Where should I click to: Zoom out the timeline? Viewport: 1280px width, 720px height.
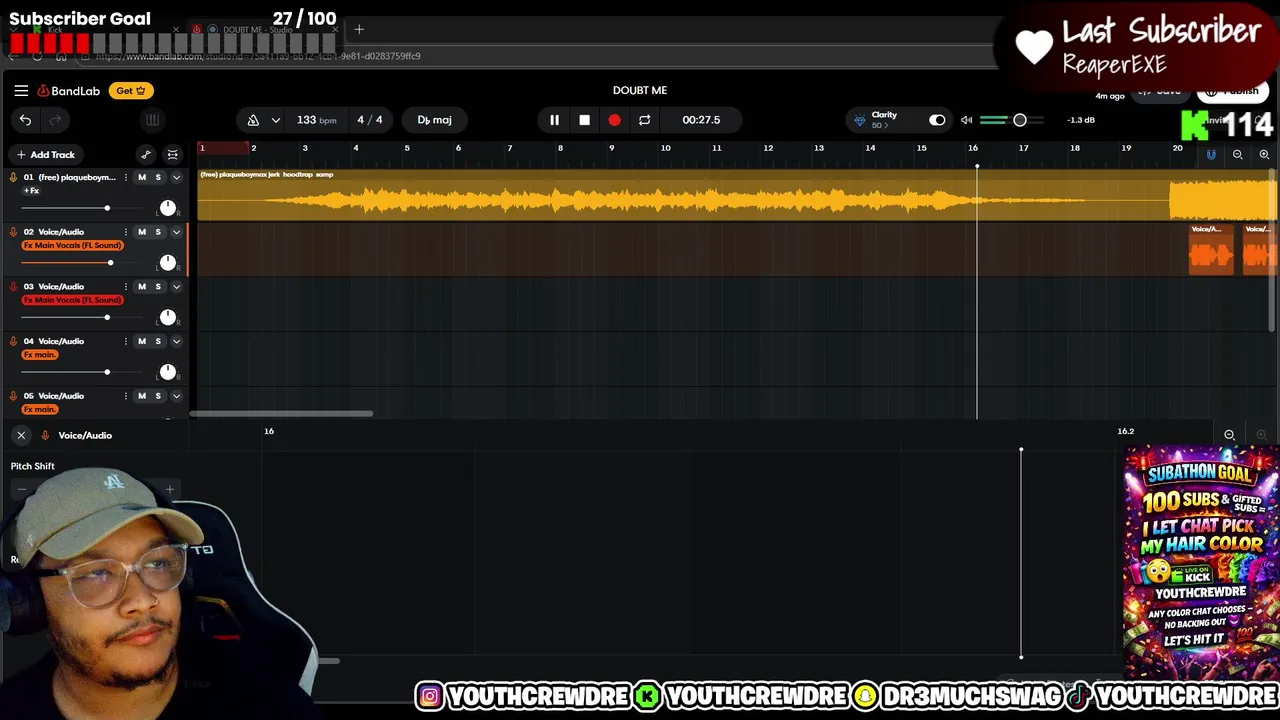pos(1238,155)
